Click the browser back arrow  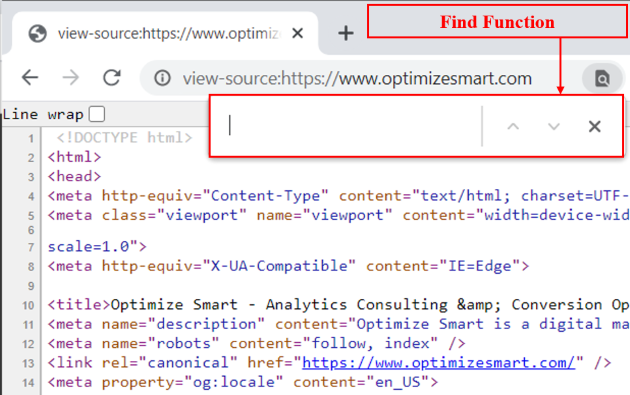tap(30, 77)
